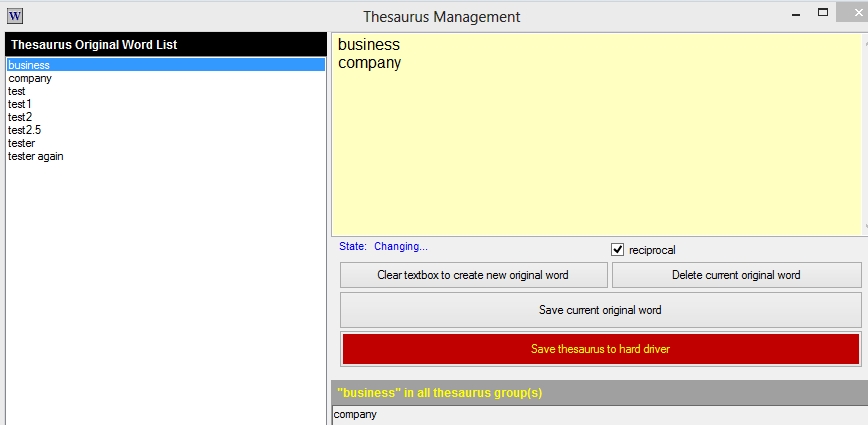Choose 'test' from the word list
The height and width of the screenshot is (425, 868).
point(17,91)
